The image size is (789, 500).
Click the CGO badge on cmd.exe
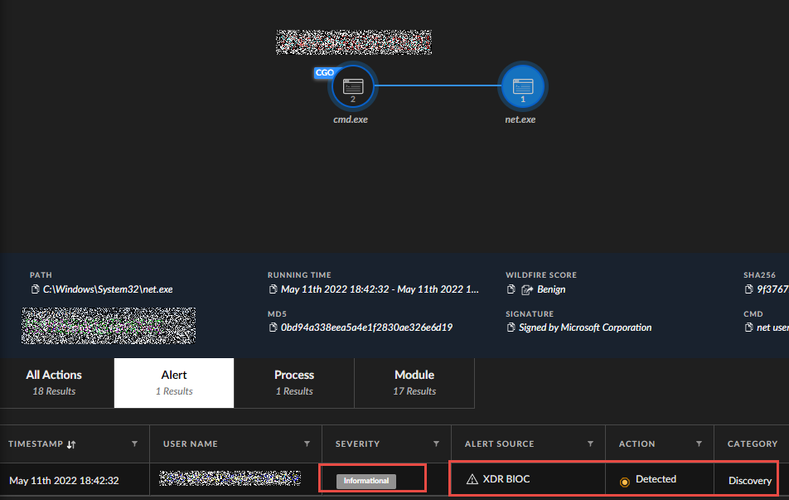[324, 73]
